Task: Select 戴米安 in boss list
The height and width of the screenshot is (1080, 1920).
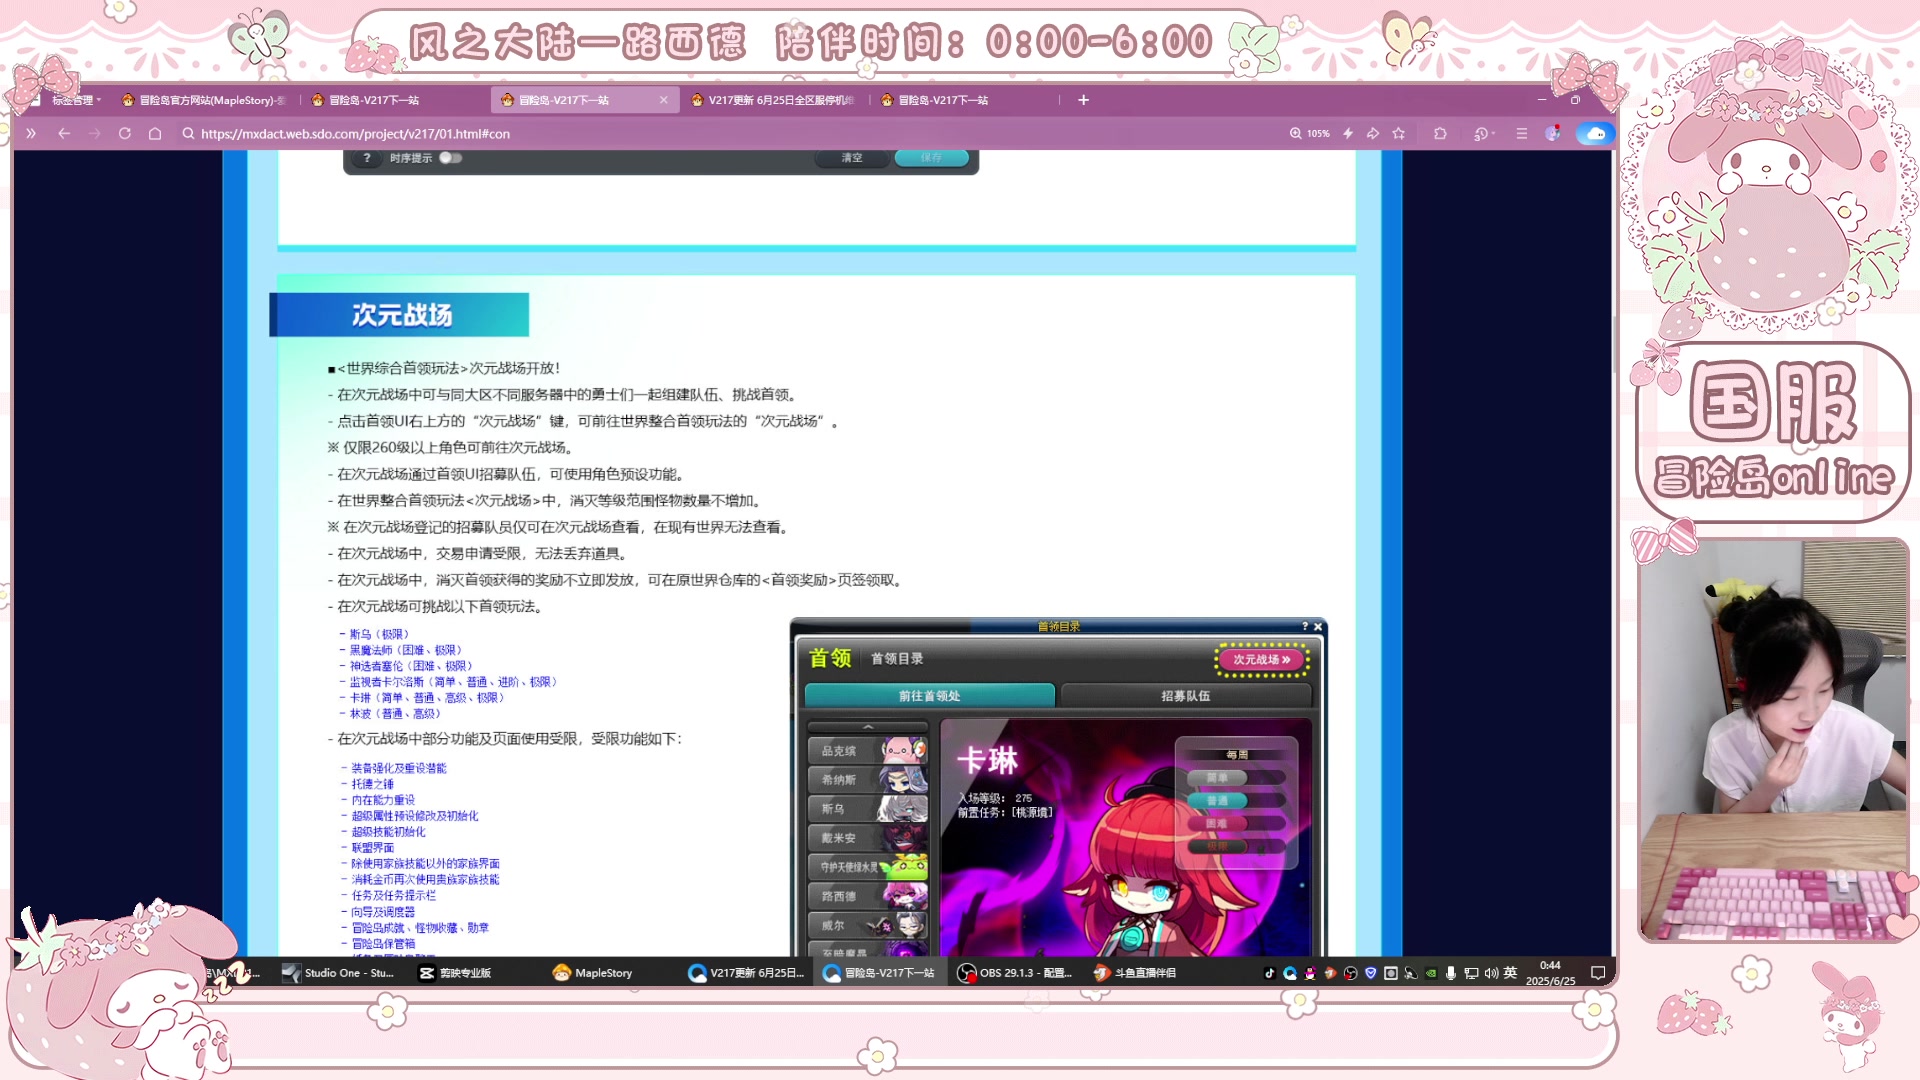Action: [867, 838]
